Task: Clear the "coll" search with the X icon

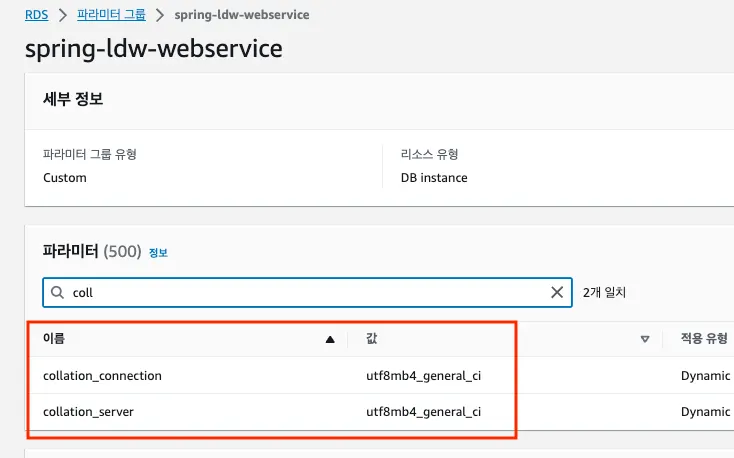Action: click(557, 292)
